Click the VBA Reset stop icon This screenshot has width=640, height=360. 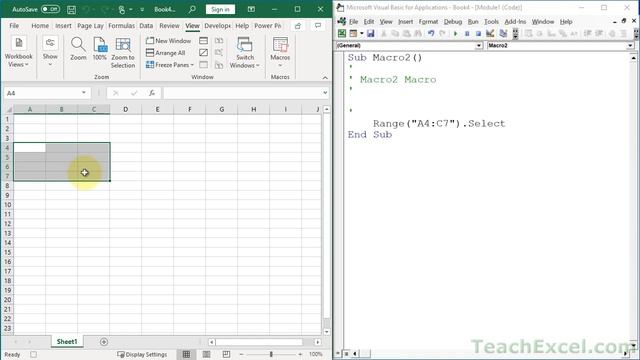(x=478, y=33)
